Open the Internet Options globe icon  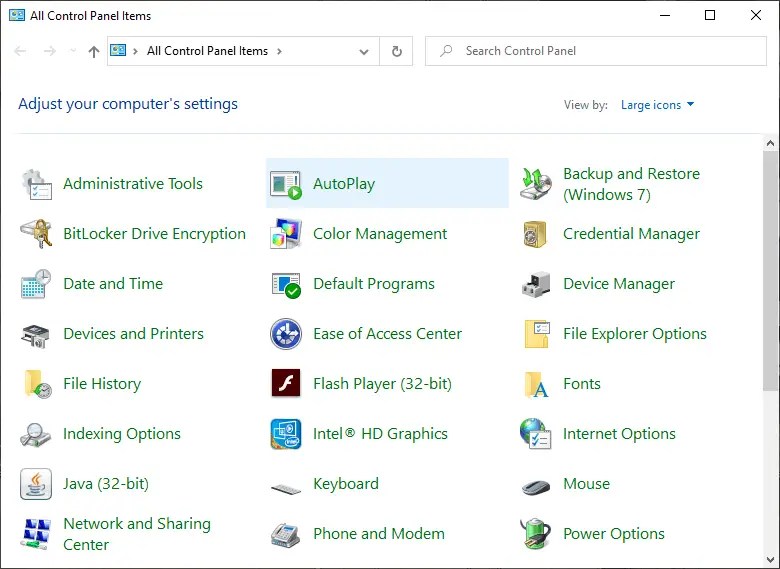(x=536, y=434)
